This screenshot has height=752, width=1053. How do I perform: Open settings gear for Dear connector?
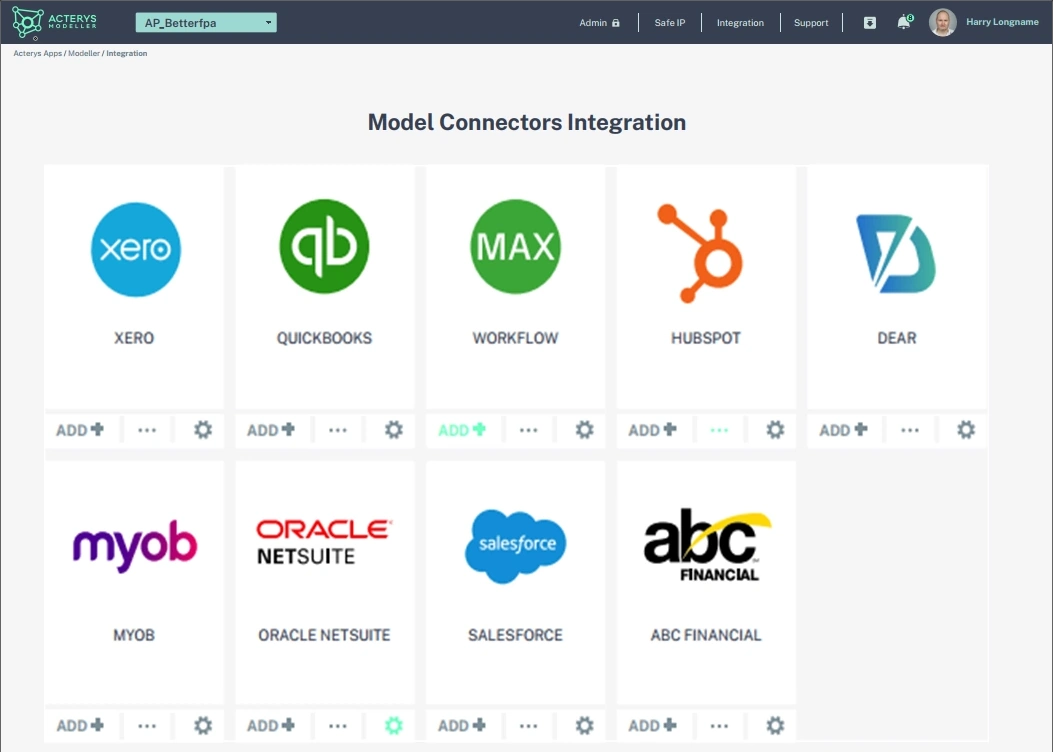[966, 430]
